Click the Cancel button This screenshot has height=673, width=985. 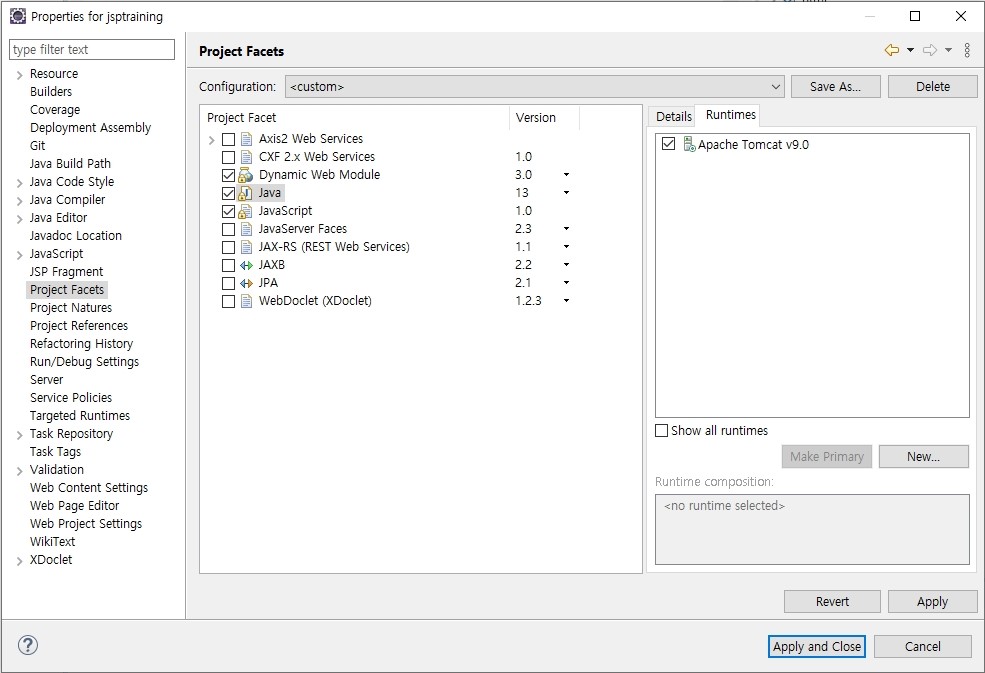point(923,646)
